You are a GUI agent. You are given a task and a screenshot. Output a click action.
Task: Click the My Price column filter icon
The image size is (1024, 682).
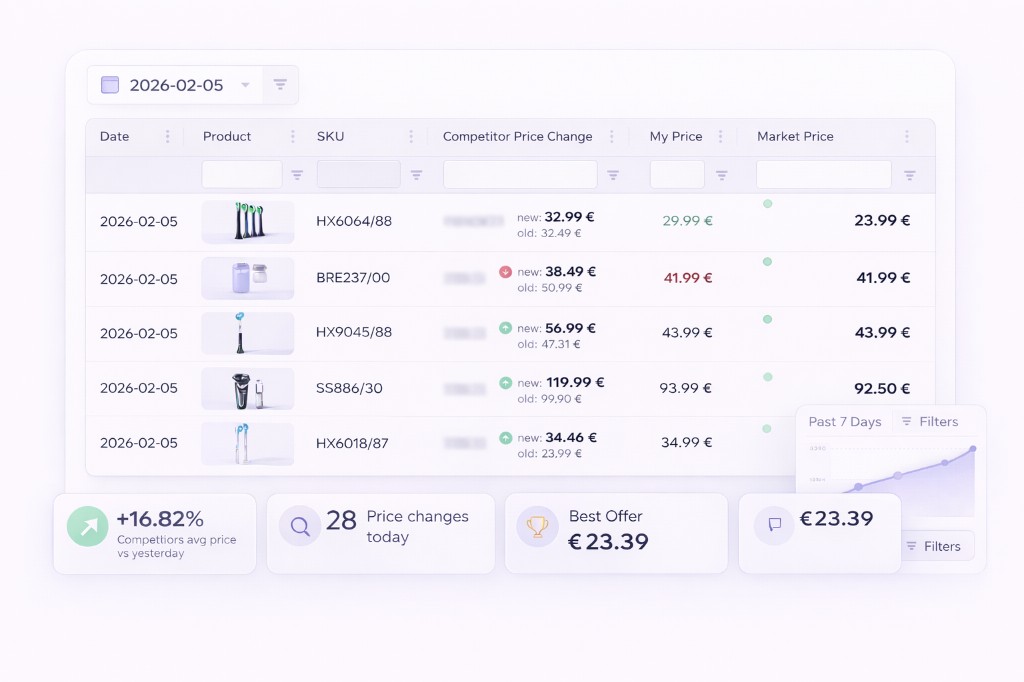(721, 175)
